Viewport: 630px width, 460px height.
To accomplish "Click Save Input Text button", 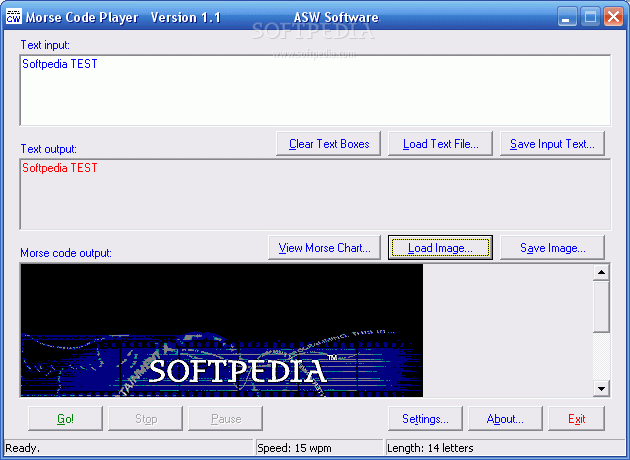I will pos(552,144).
